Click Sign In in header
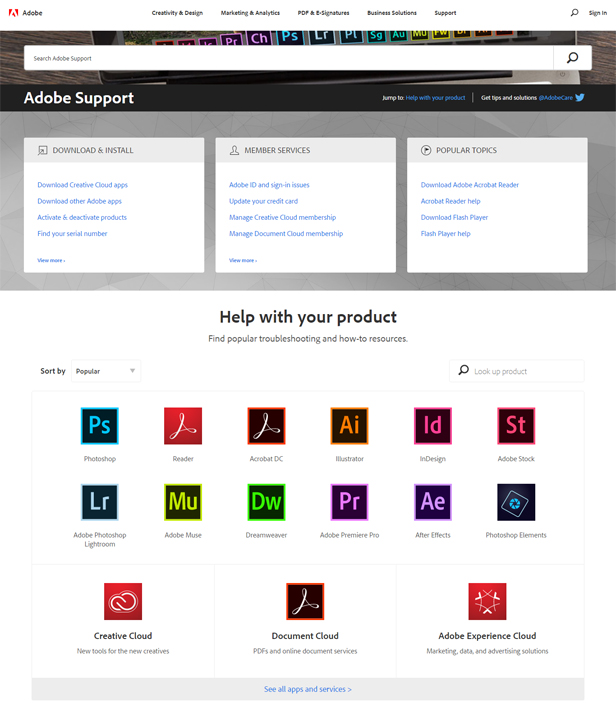 click(598, 13)
